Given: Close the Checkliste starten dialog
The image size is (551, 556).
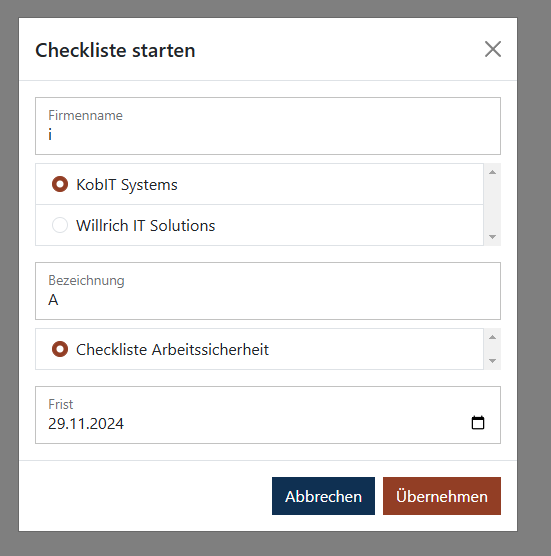Looking at the screenshot, I should pos(493,49).
